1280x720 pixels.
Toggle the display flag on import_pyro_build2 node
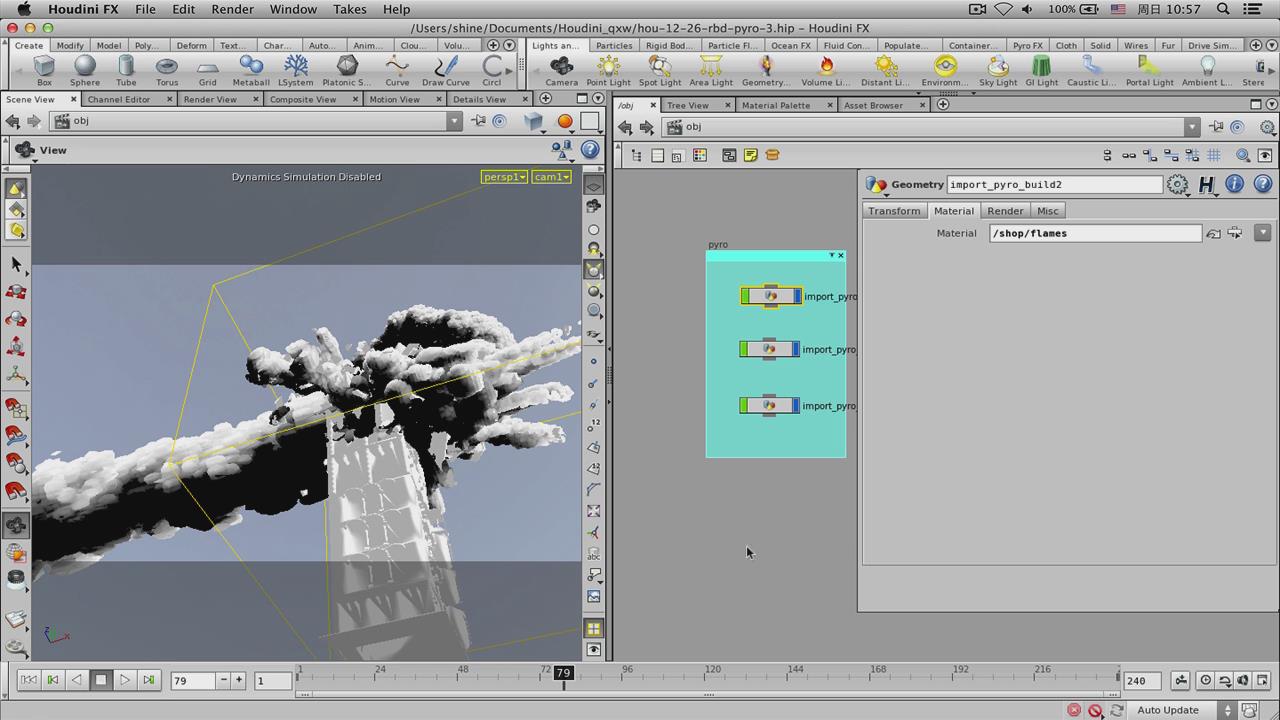[796, 296]
